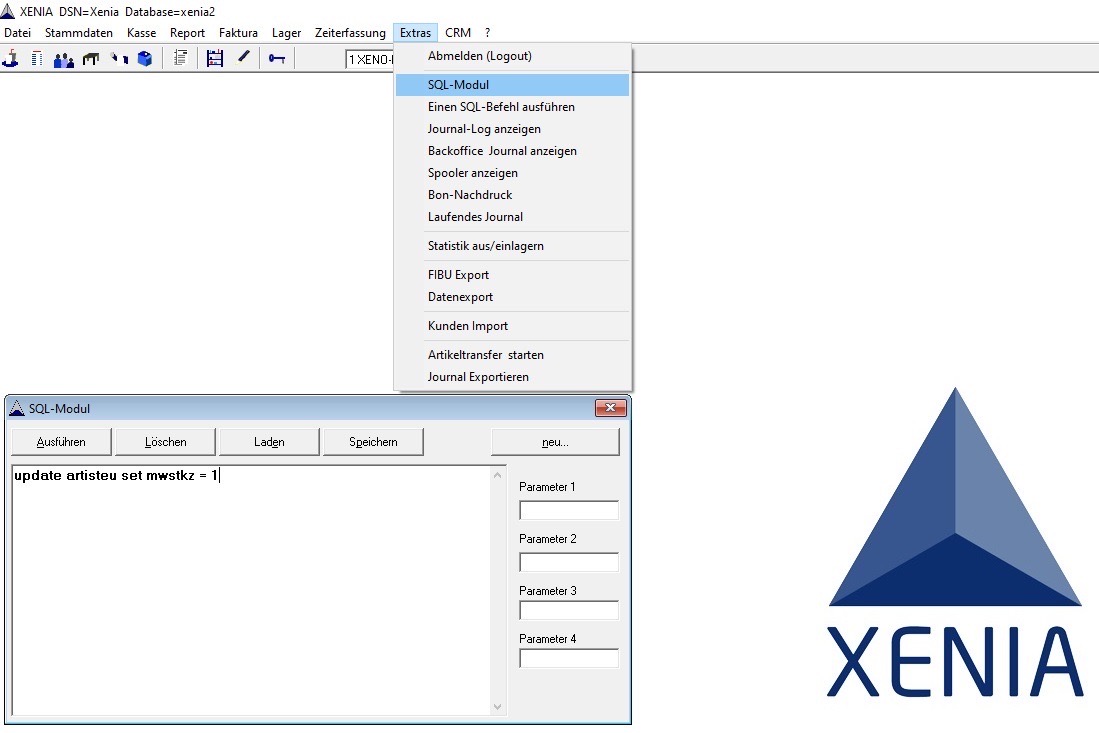Viewport: 1099px width, 733px height.
Task: Open the Stammdaten menu
Action: [78, 32]
